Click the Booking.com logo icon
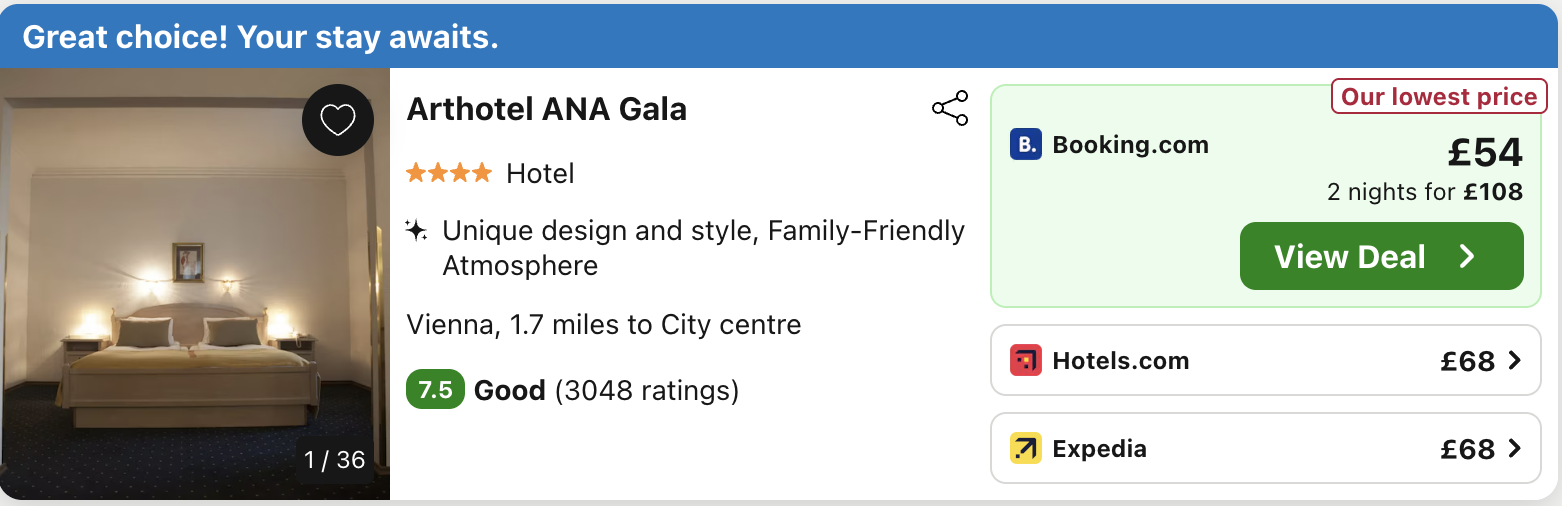 1026,145
